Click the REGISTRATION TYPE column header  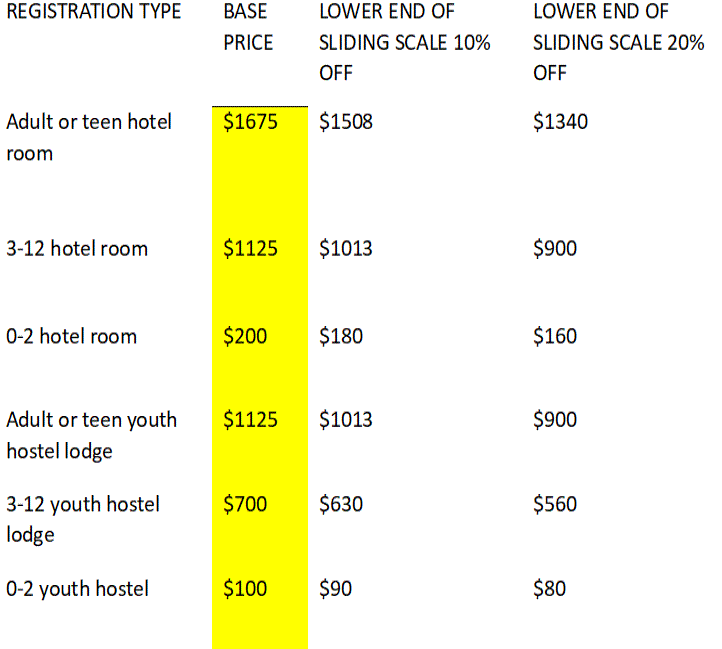(94, 12)
